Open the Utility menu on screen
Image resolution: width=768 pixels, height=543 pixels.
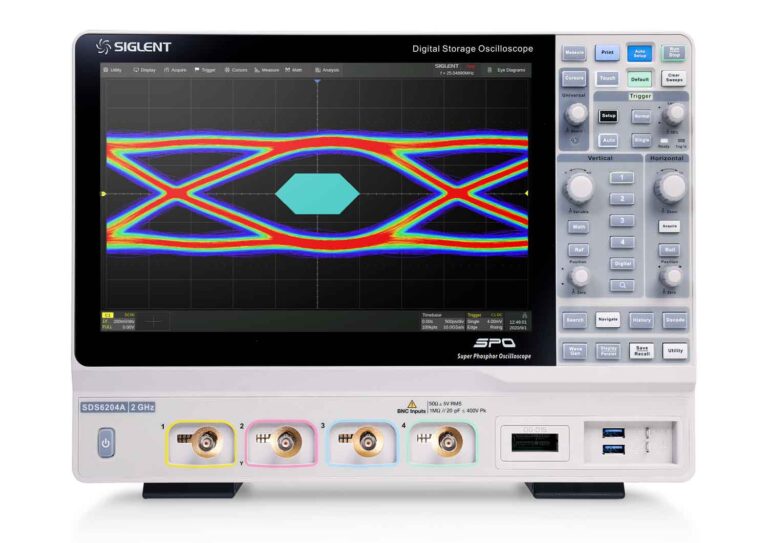coord(113,70)
